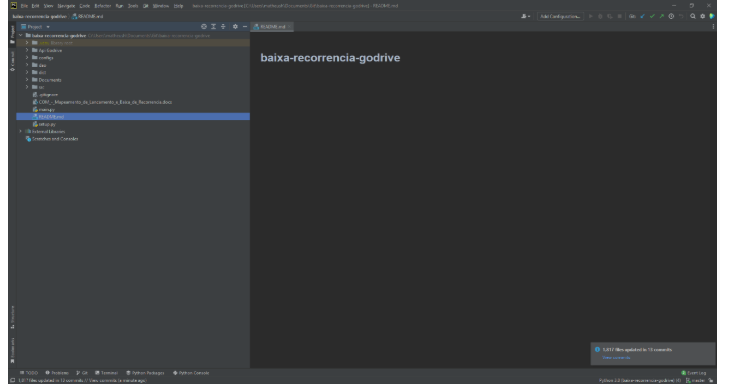Screen dimensions: 730x390
Task: Click the green Commit checkmark
Action: (x=652, y=16)
